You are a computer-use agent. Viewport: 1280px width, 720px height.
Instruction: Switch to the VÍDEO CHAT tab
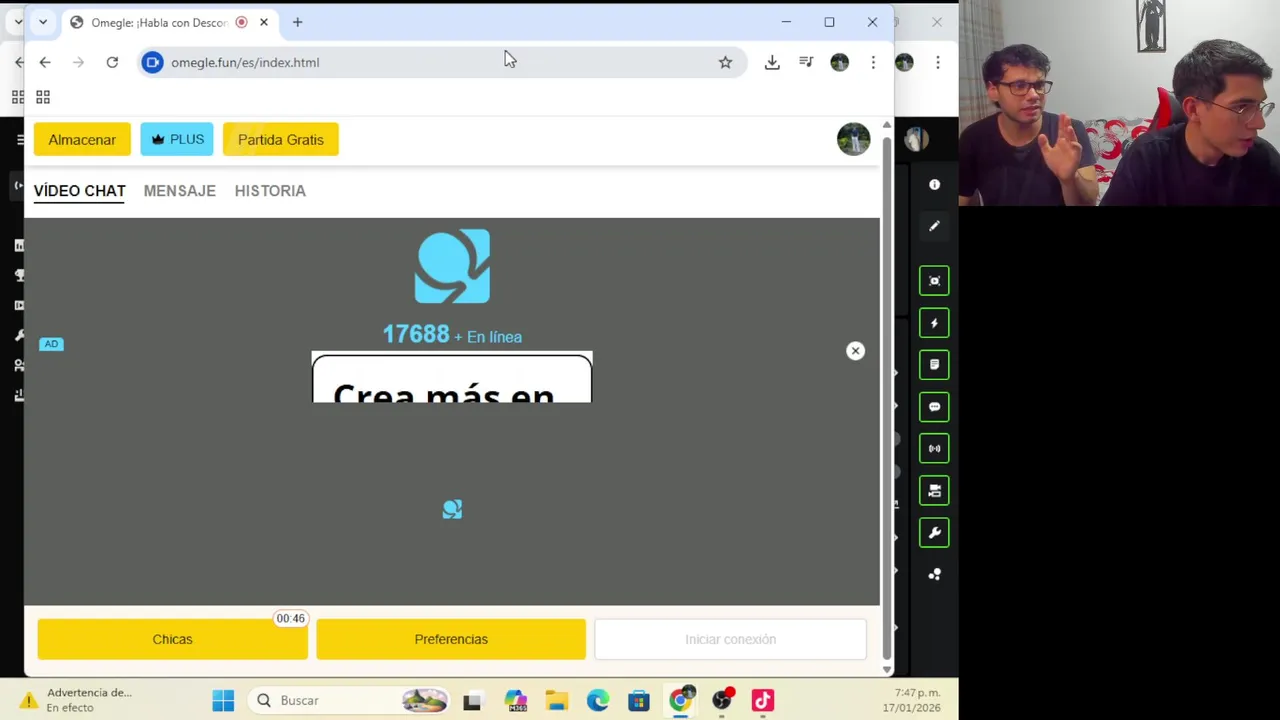click(x=80, y=191)
